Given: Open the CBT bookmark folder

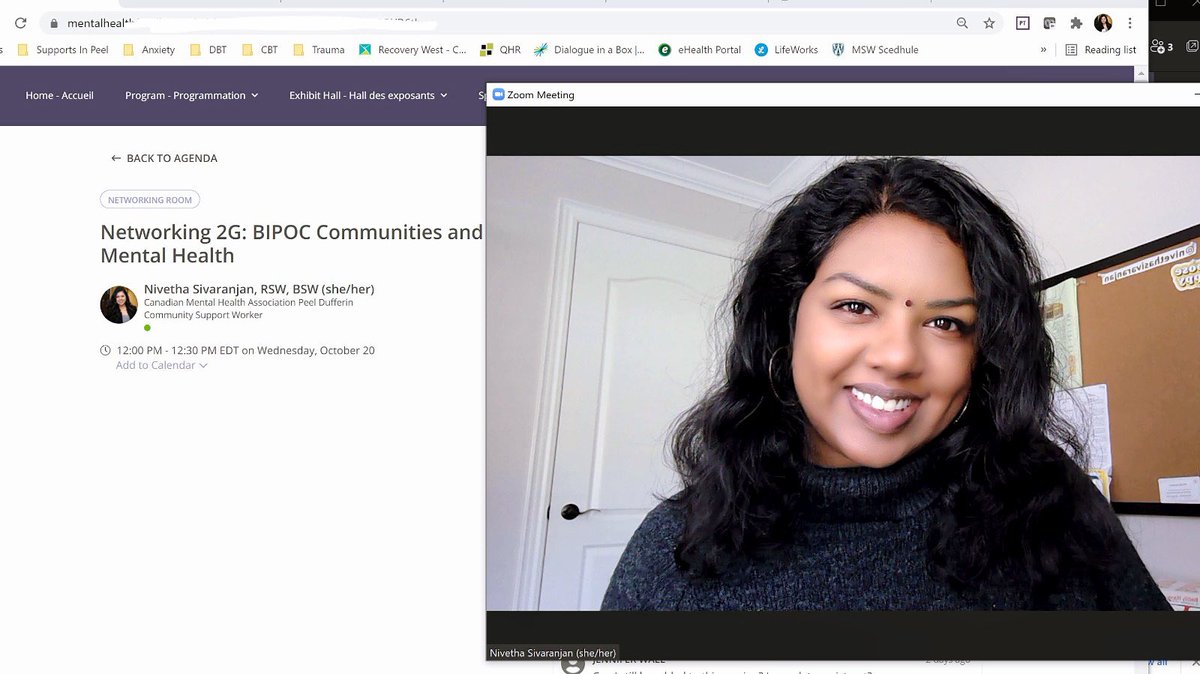Looking at the screenshot, I should point(260,50).
